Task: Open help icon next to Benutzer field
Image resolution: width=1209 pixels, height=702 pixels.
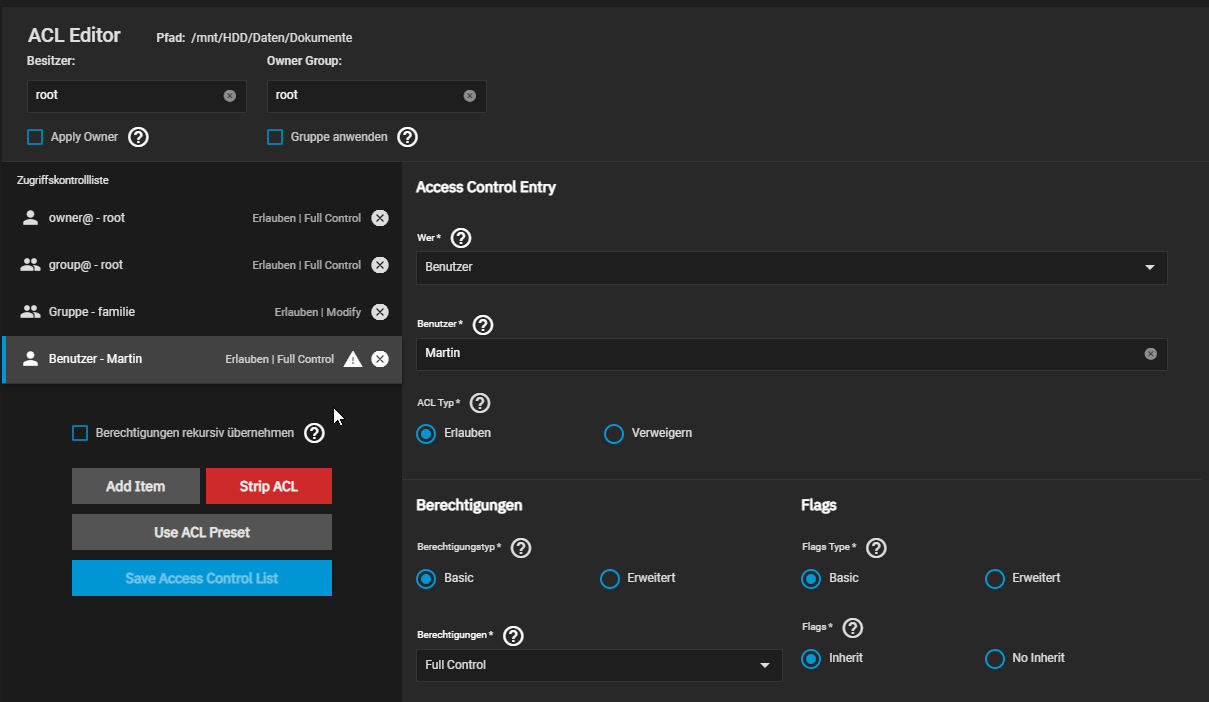Action: tap(483, 325)
